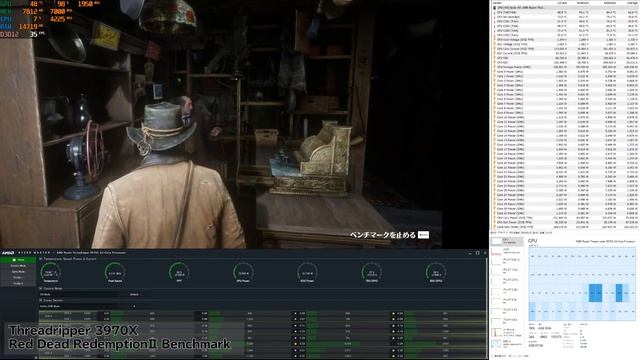
Task: Click the Temperature gauge in Ryzen Master
Action: tap(51, 272)
